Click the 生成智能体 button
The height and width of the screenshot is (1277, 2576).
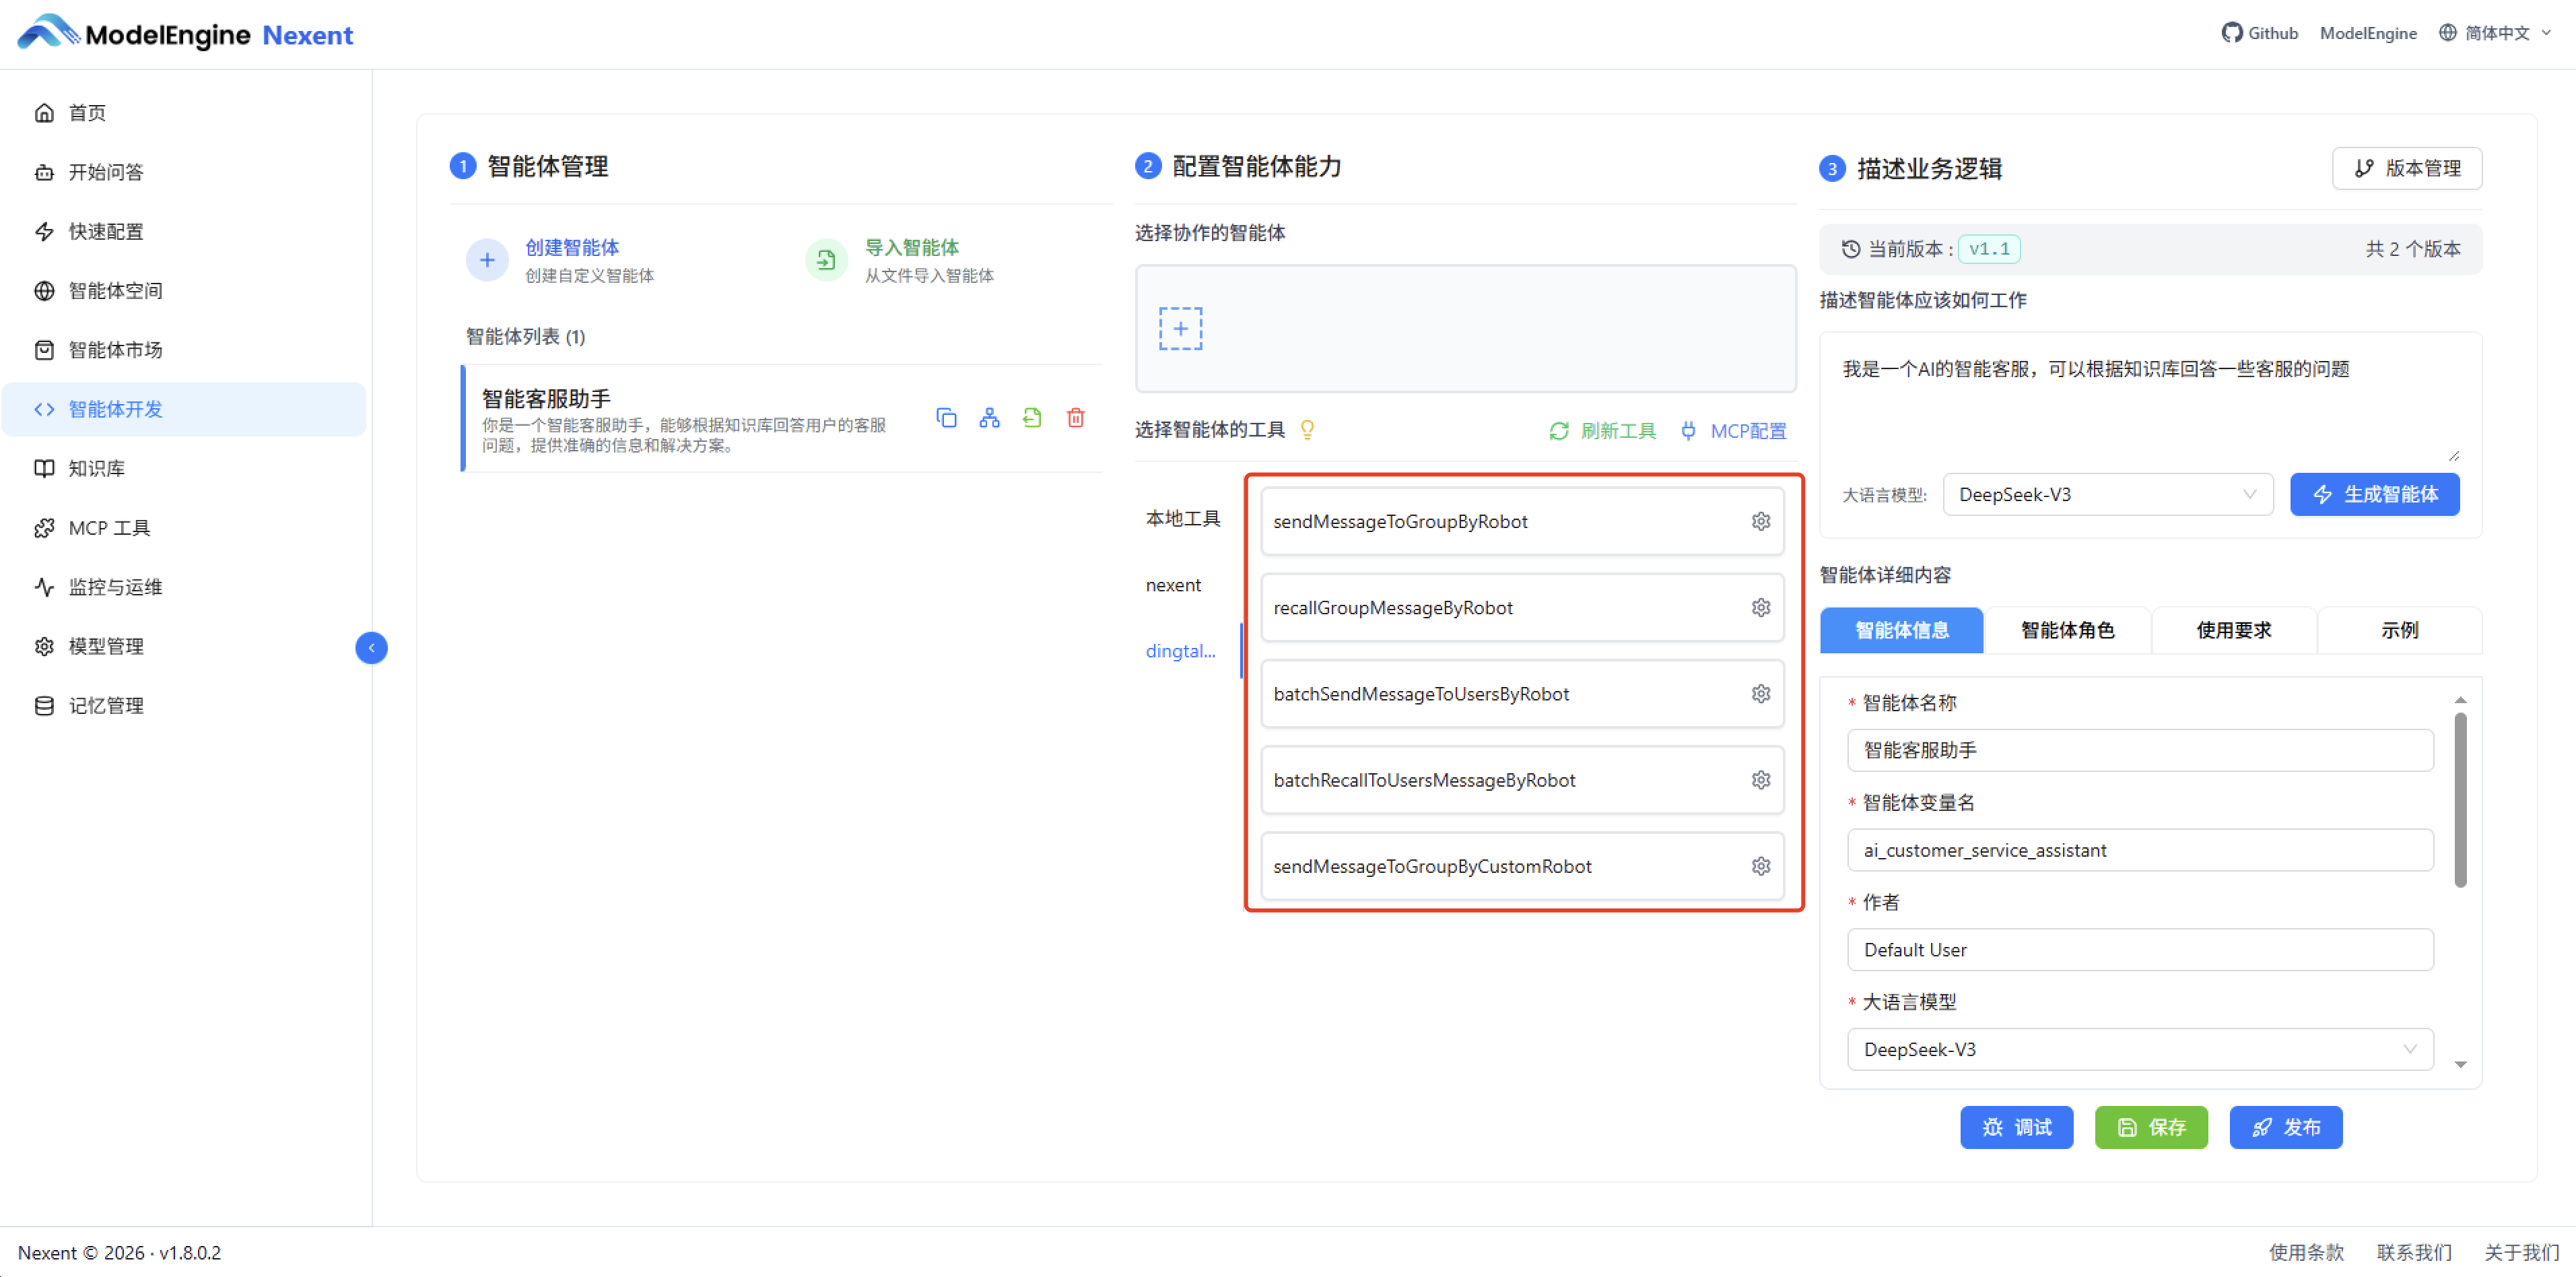pos(2375,494)
